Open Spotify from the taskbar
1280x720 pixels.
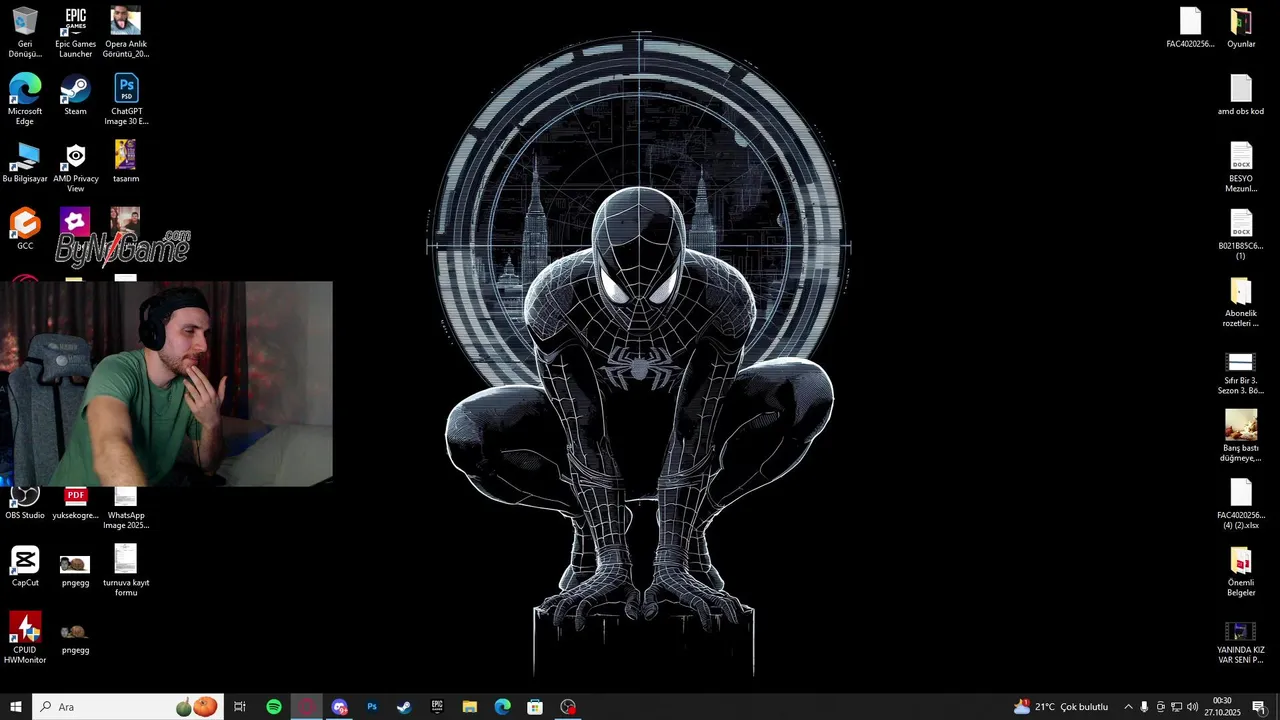(274, 707)
